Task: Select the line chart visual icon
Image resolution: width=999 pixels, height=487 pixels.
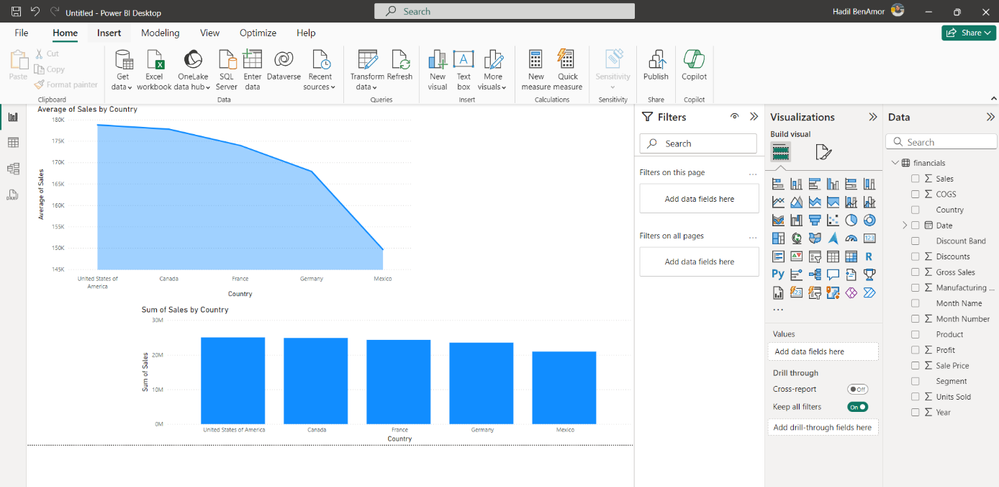Action: point(778,202)
